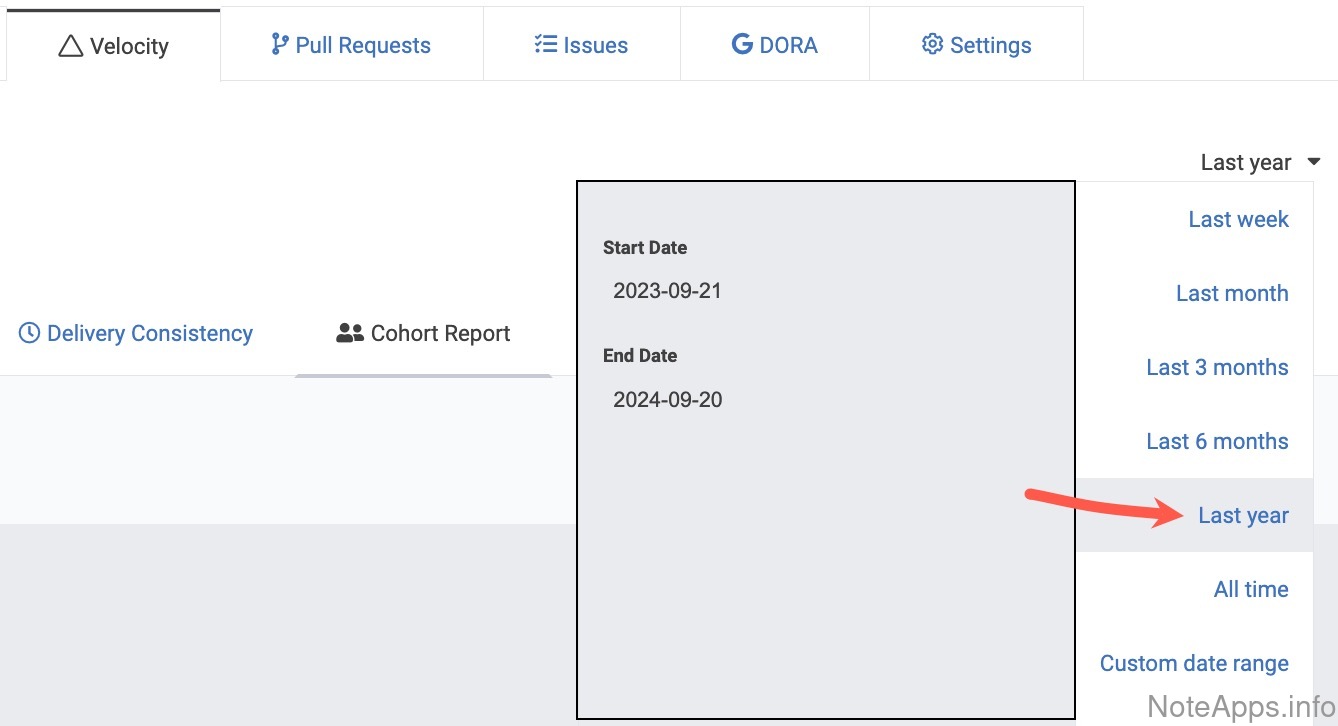Click the Issues checklist icon
The width and height of the screenshot is (1338, 726).
click(545, 45)
